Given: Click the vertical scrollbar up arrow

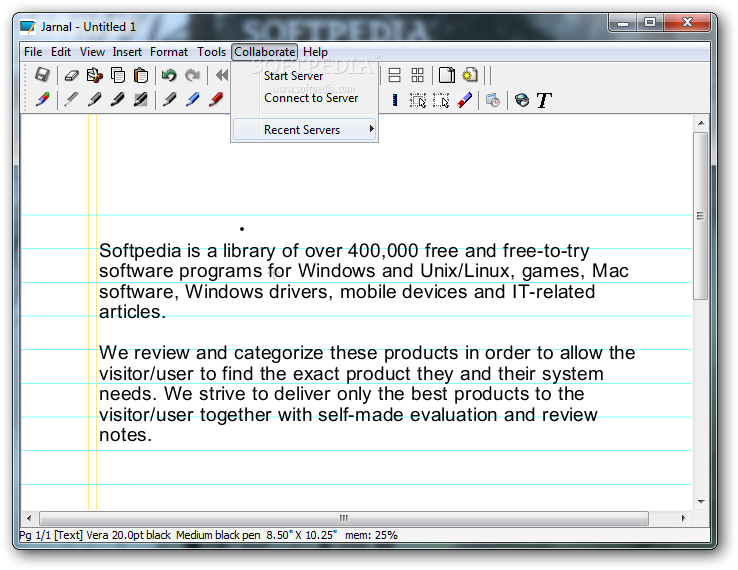Looking at the screenshot, I should pyautogui.click(x=701, y=123).
